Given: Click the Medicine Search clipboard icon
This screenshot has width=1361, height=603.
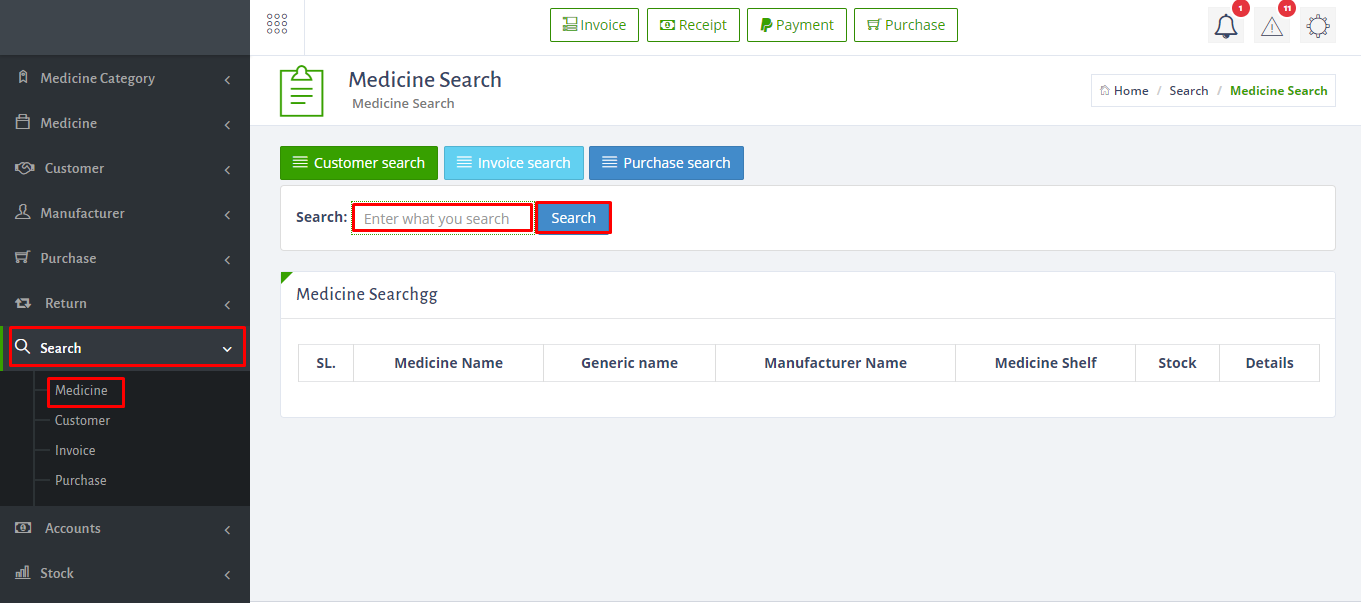Looking at the screenshot, I should point(301,91).
